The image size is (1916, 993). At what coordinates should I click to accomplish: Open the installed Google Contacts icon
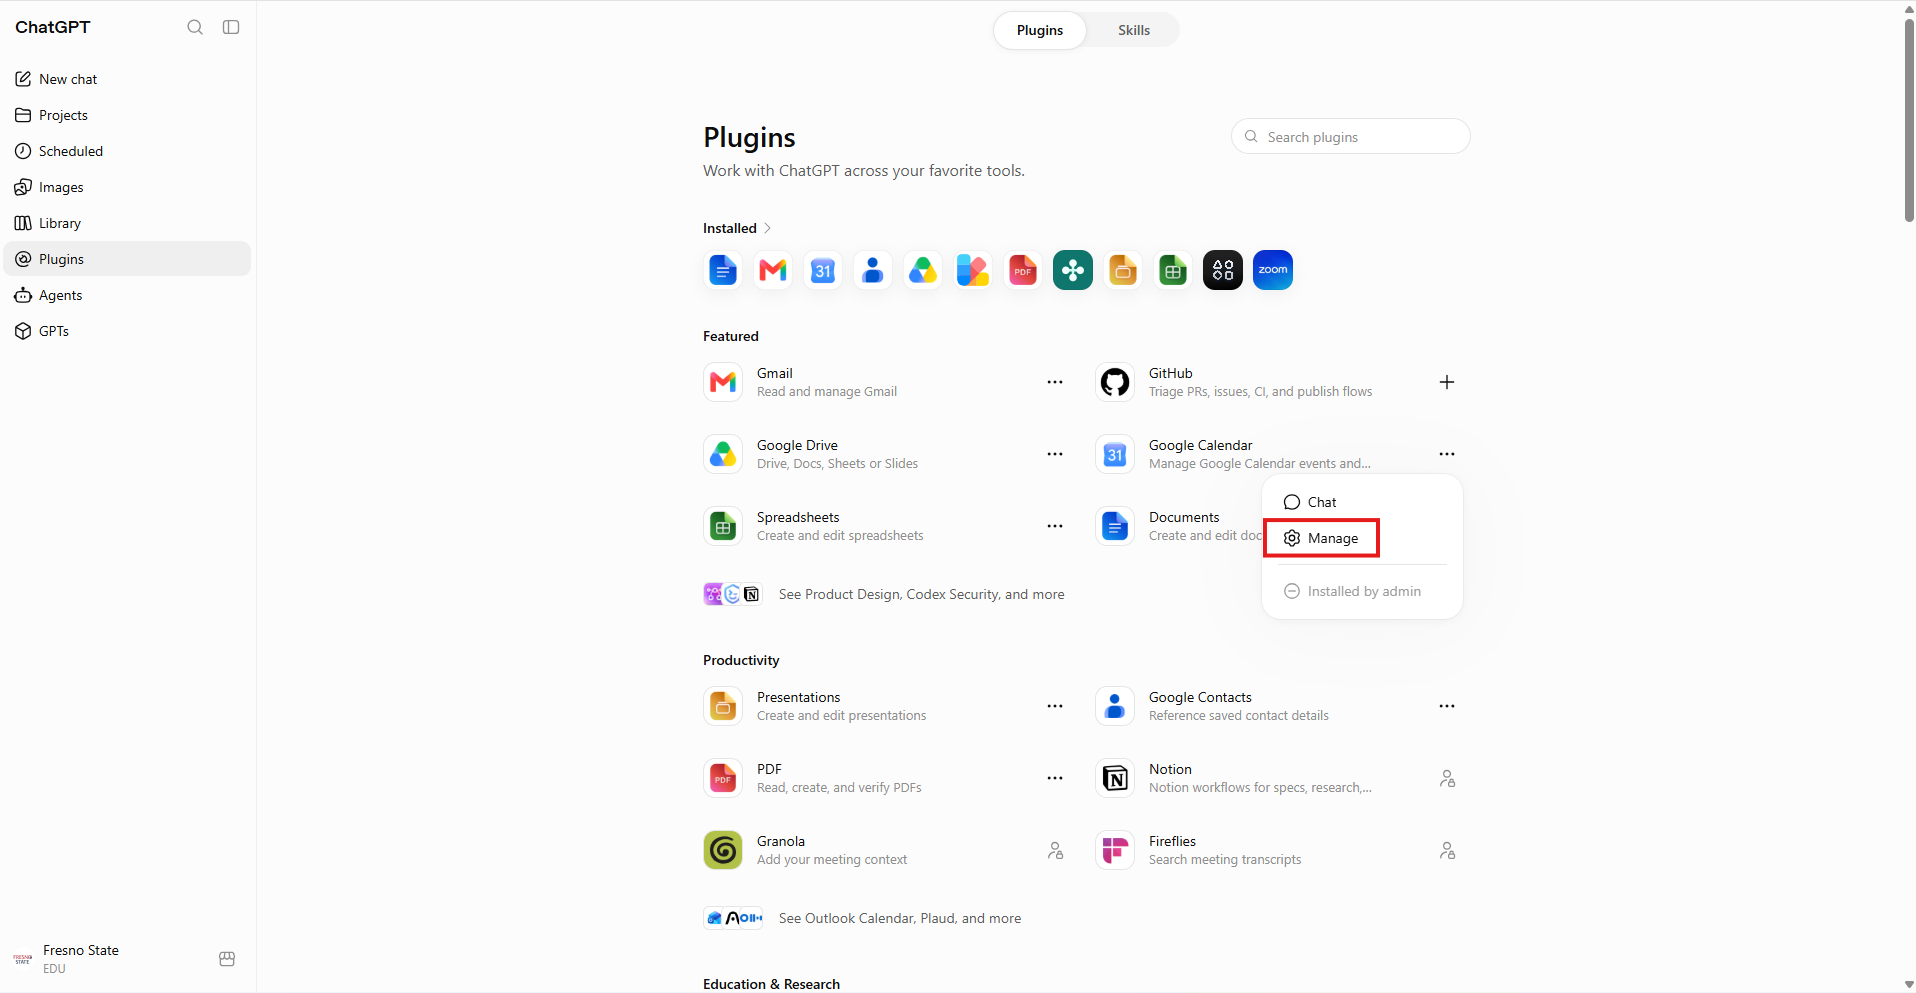pos(873,270)
